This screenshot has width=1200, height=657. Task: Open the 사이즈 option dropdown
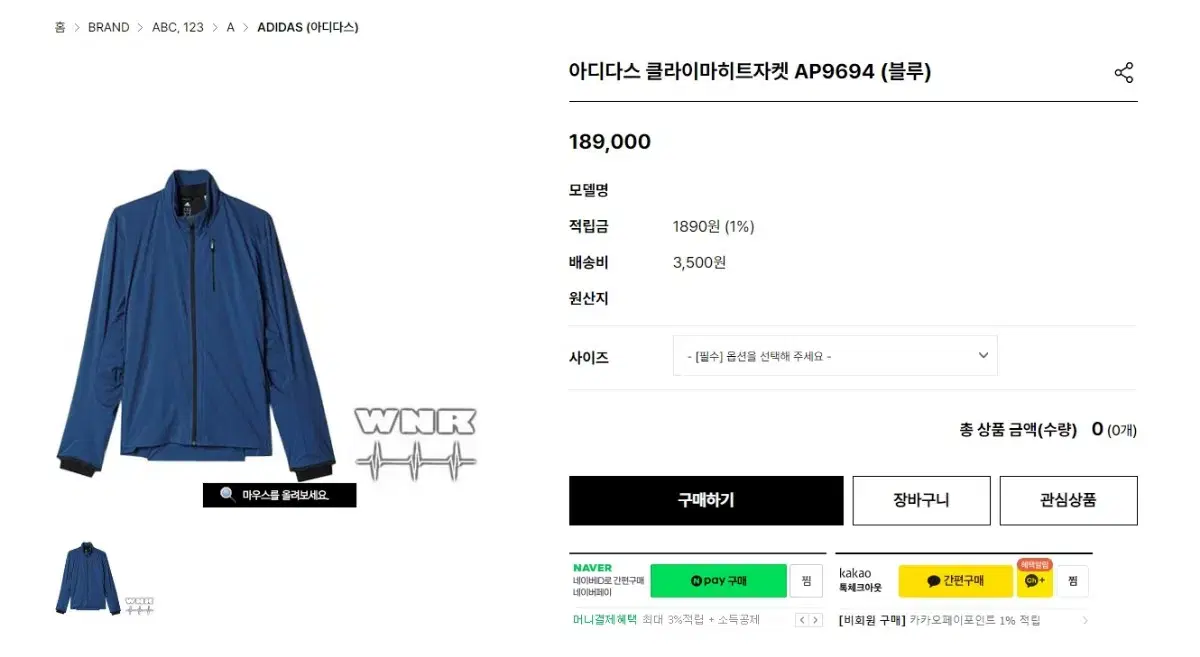[835, 356]
